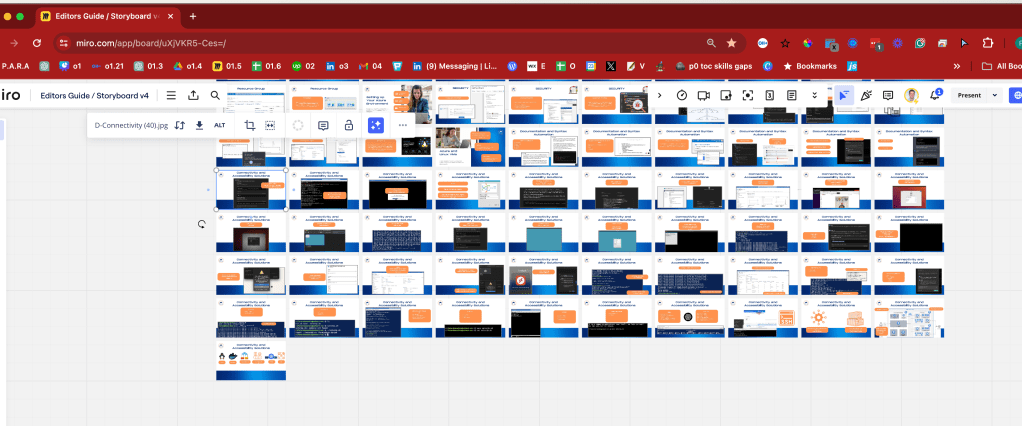The width and height of the screenshot is (1022, 426).
Task: Click the rotate handle below selected image
Action: coord(202,224)
